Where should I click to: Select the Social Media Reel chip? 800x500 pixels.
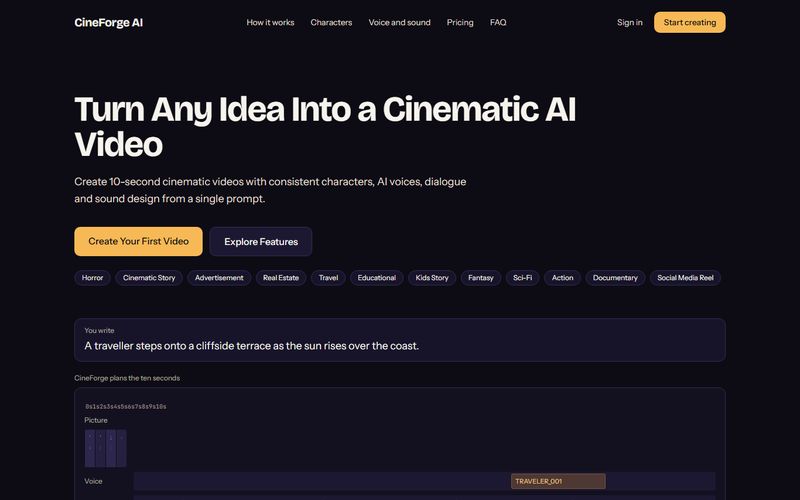(685, 278)
